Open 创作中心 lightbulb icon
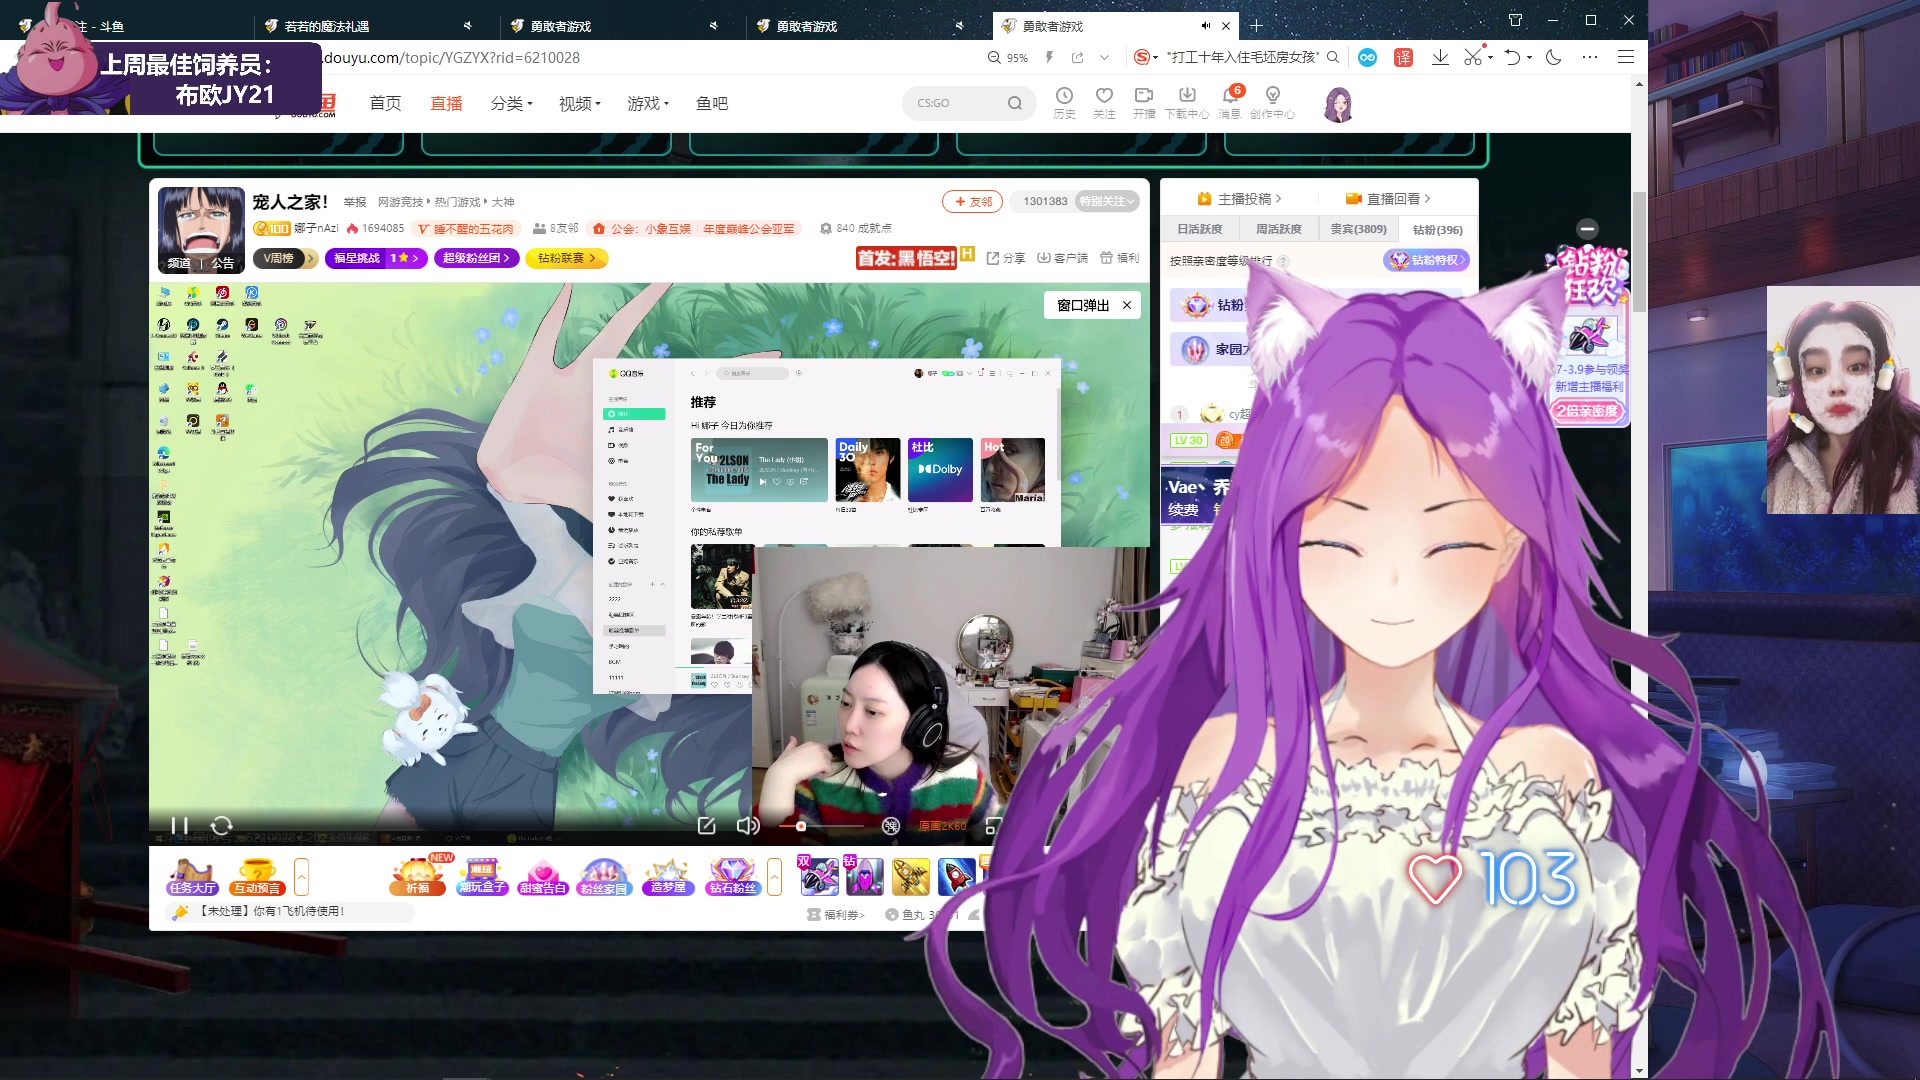The height and width of the screenshot is (1080, 1920). click(1272, 102)
